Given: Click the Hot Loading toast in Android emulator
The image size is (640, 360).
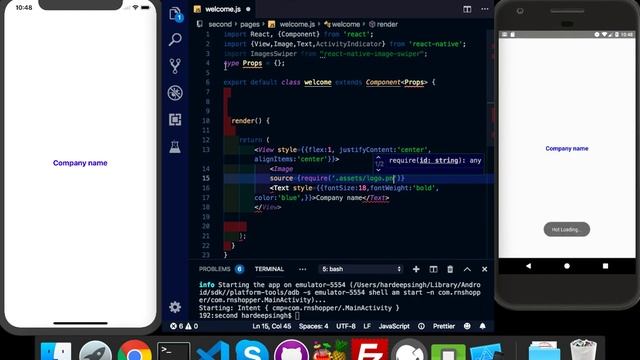Looking at the screenshot, I should coord(567,229).
